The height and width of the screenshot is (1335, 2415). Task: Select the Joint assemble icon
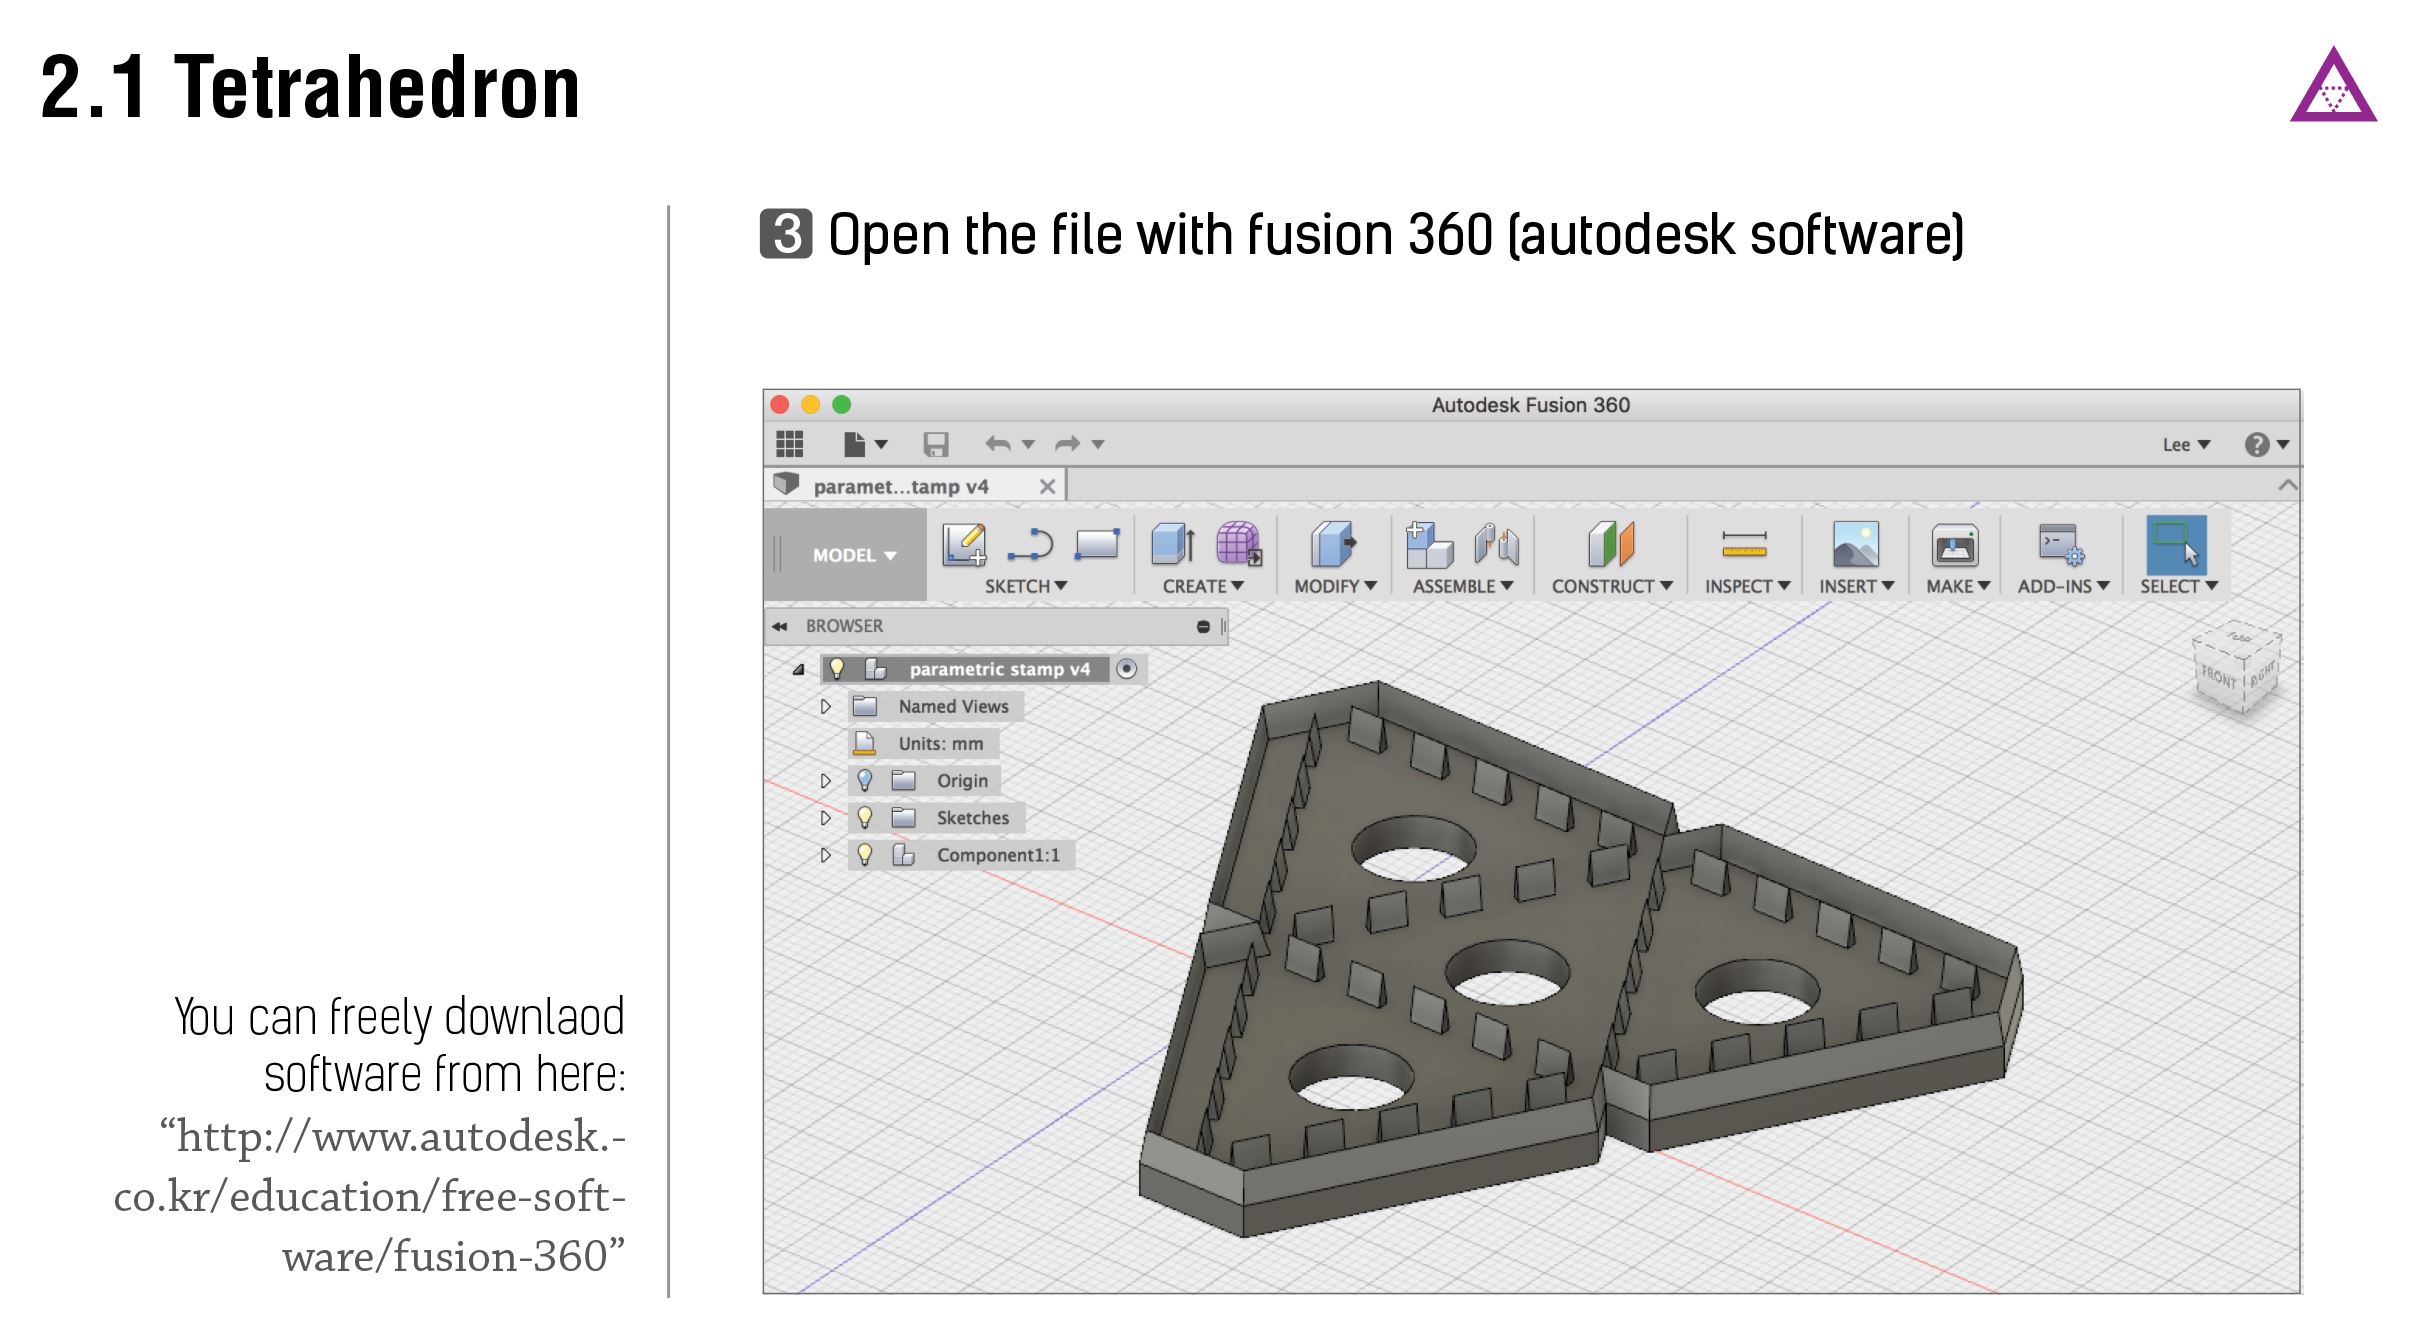click(x=1497, y=545)
